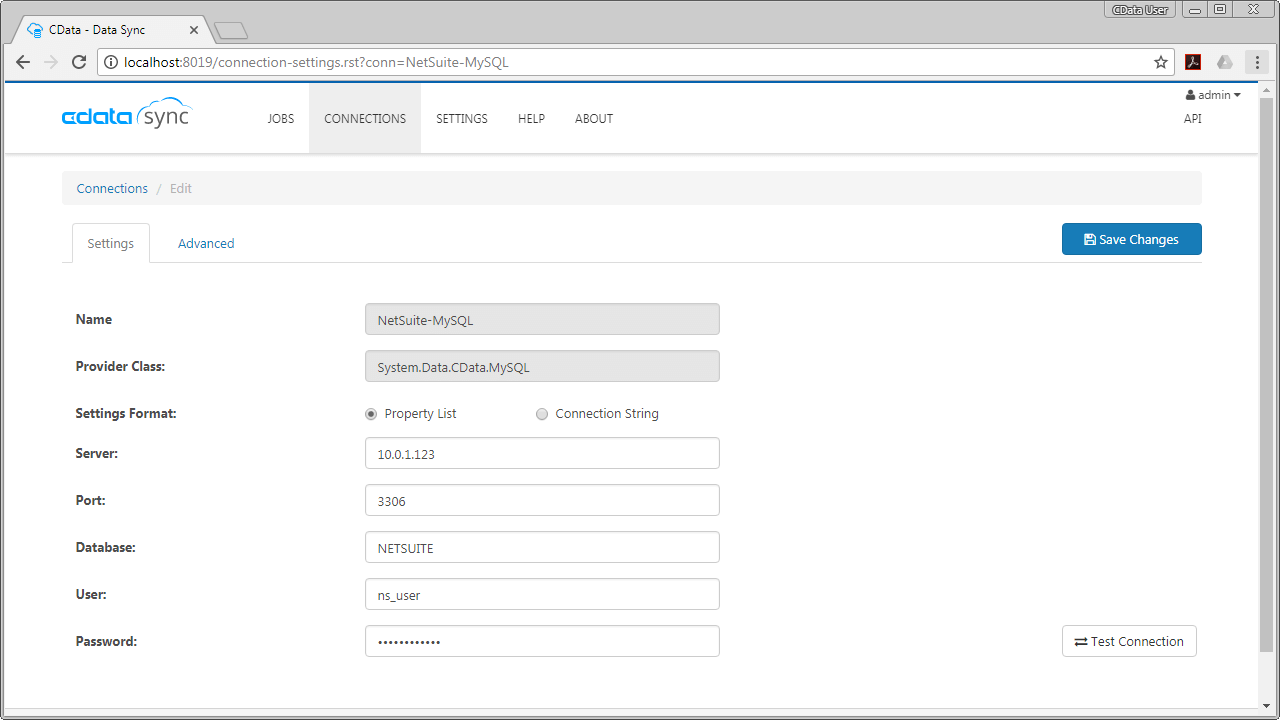Click into the Server input field
This screenshot has height=720, width=1280.
coord(542,453)
